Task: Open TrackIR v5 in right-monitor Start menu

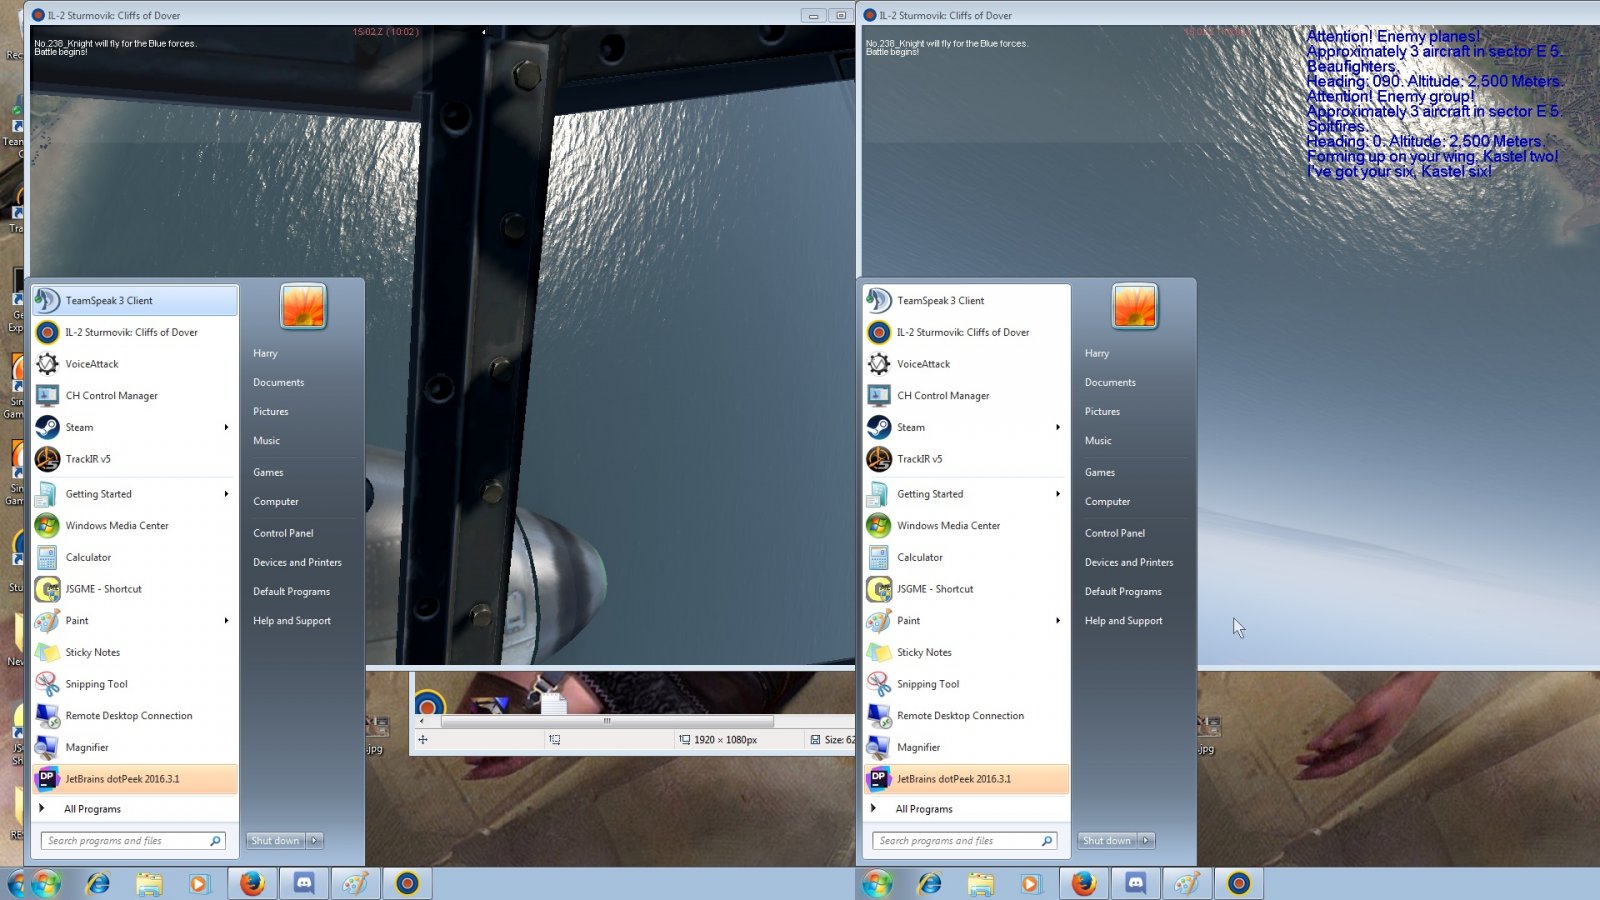Action: point(967,459)
